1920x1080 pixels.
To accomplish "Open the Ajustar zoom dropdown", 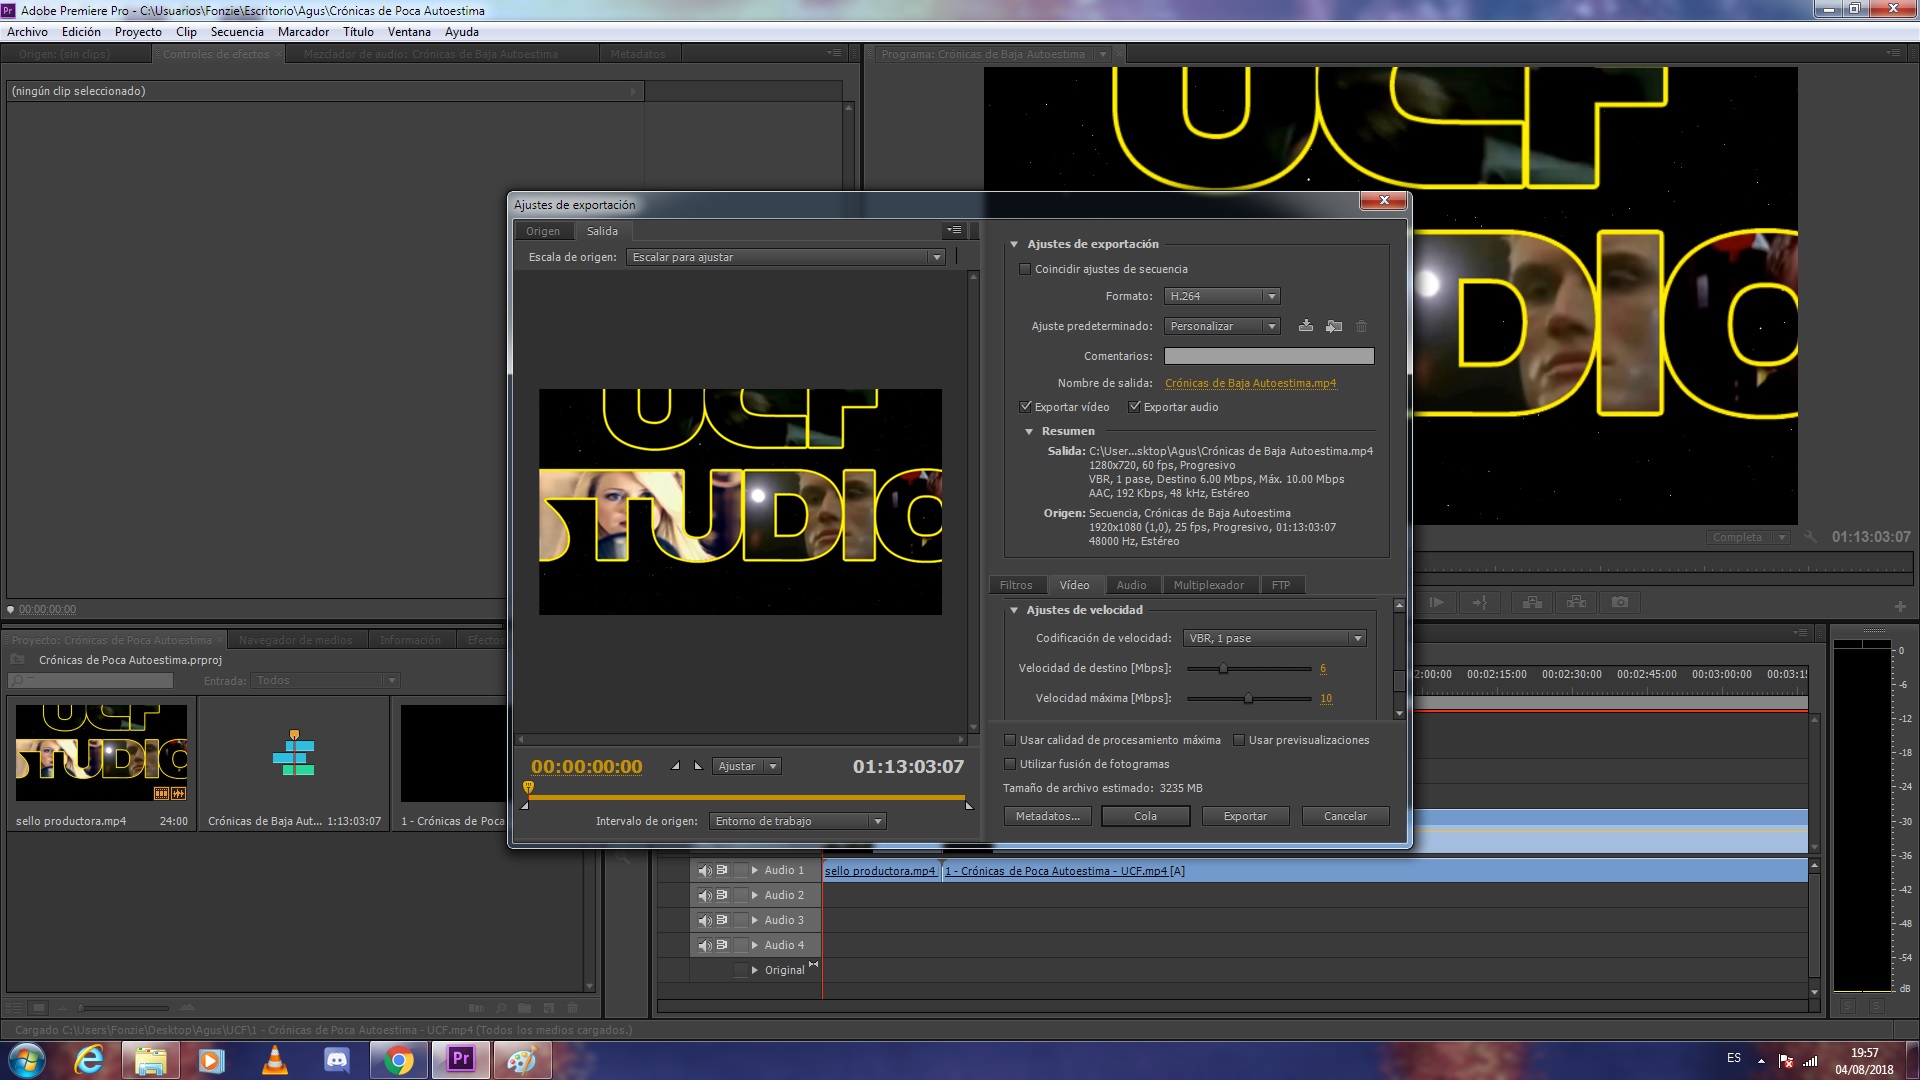I will [x=747, y=766].
